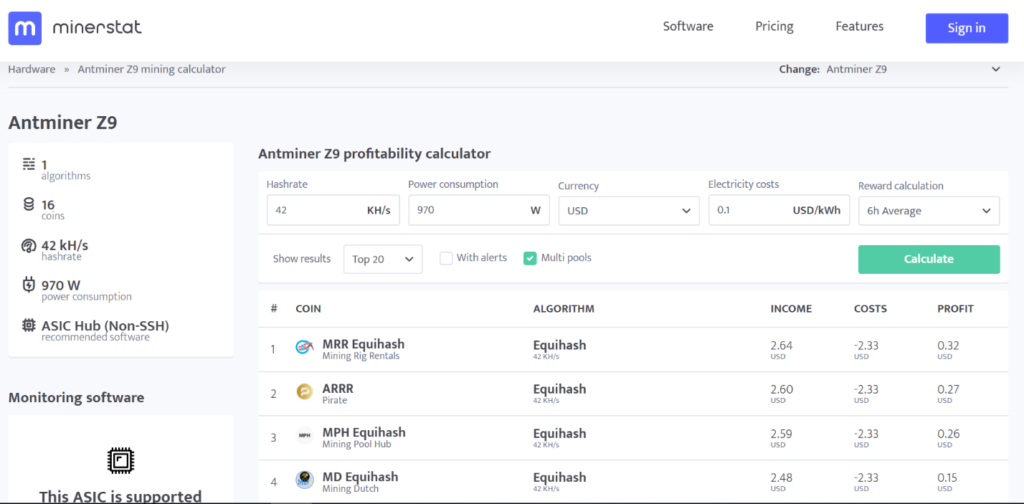1024x504 pixels.
Task: Click the ALGORITHM column header
Action: [564, 309]
